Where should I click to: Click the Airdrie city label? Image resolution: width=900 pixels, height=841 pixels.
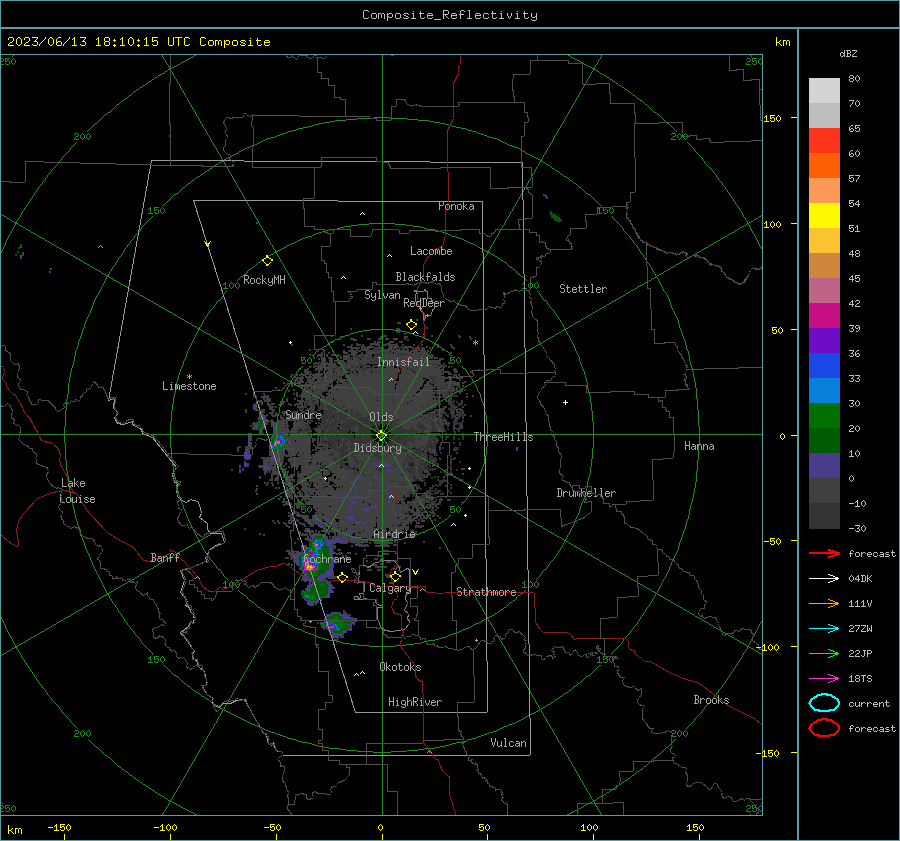coord(394,534)
